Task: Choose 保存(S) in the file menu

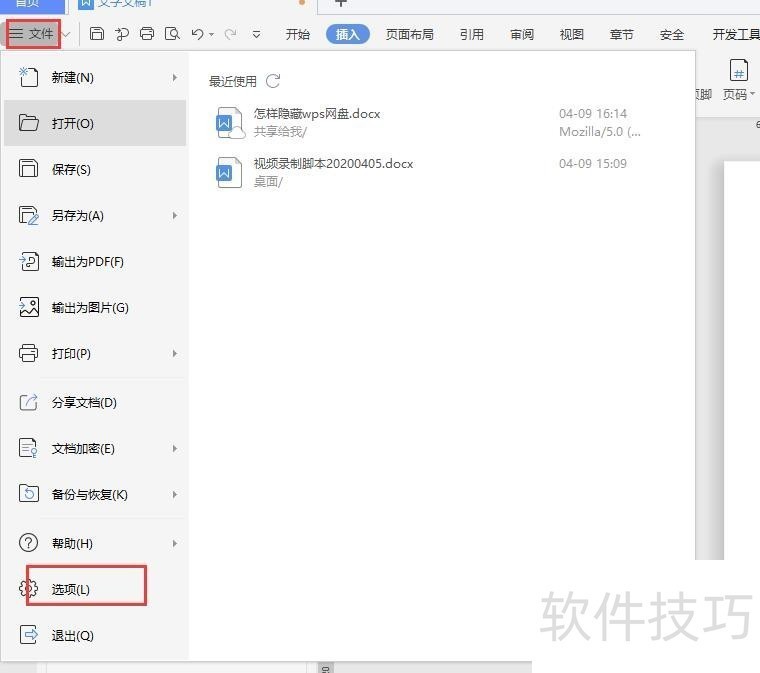Action: 95,169
